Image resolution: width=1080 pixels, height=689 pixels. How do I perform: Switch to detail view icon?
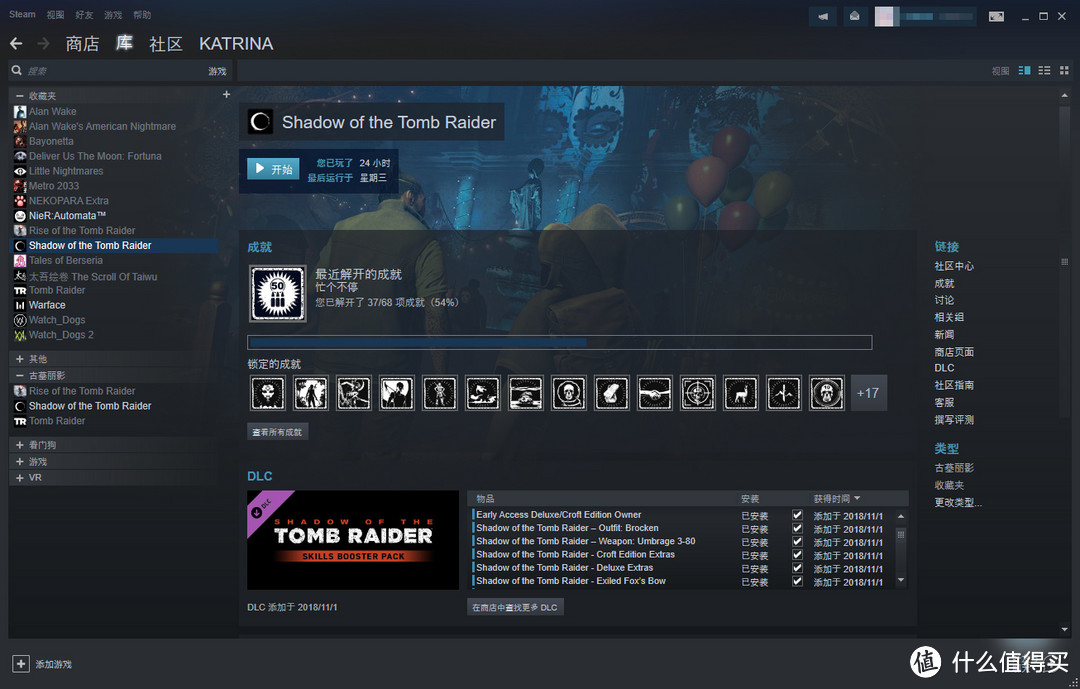pos(1024,70)
